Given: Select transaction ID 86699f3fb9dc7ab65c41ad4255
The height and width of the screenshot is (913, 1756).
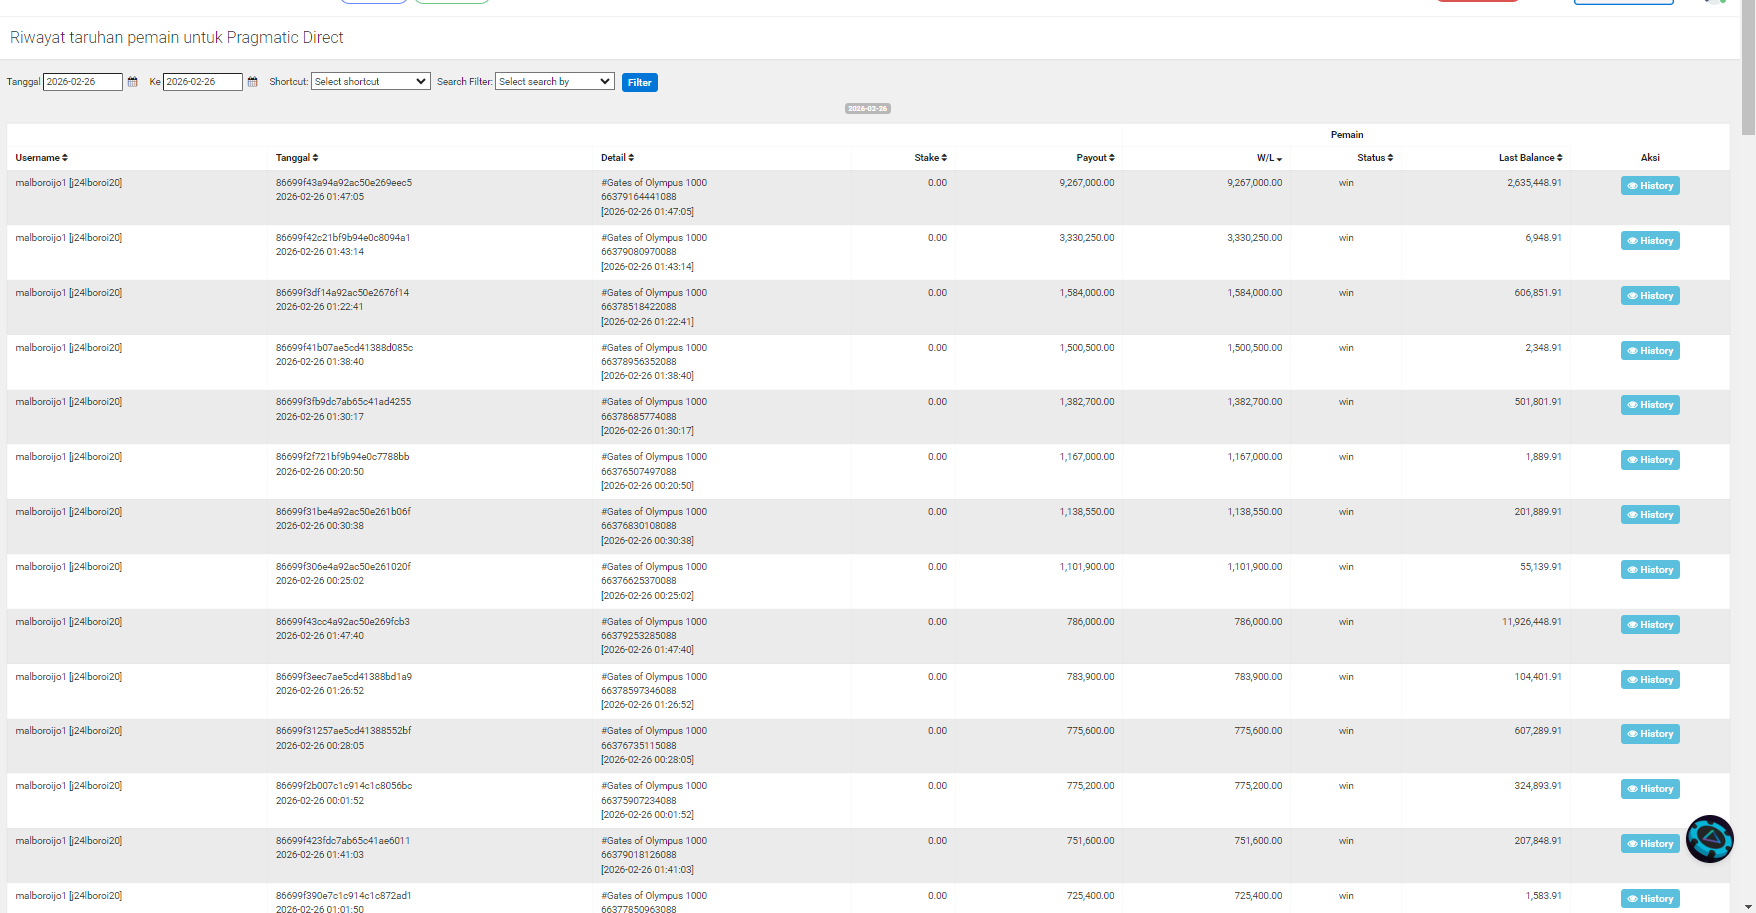Looking at the screenshot, I should click(x=343, y=402).
